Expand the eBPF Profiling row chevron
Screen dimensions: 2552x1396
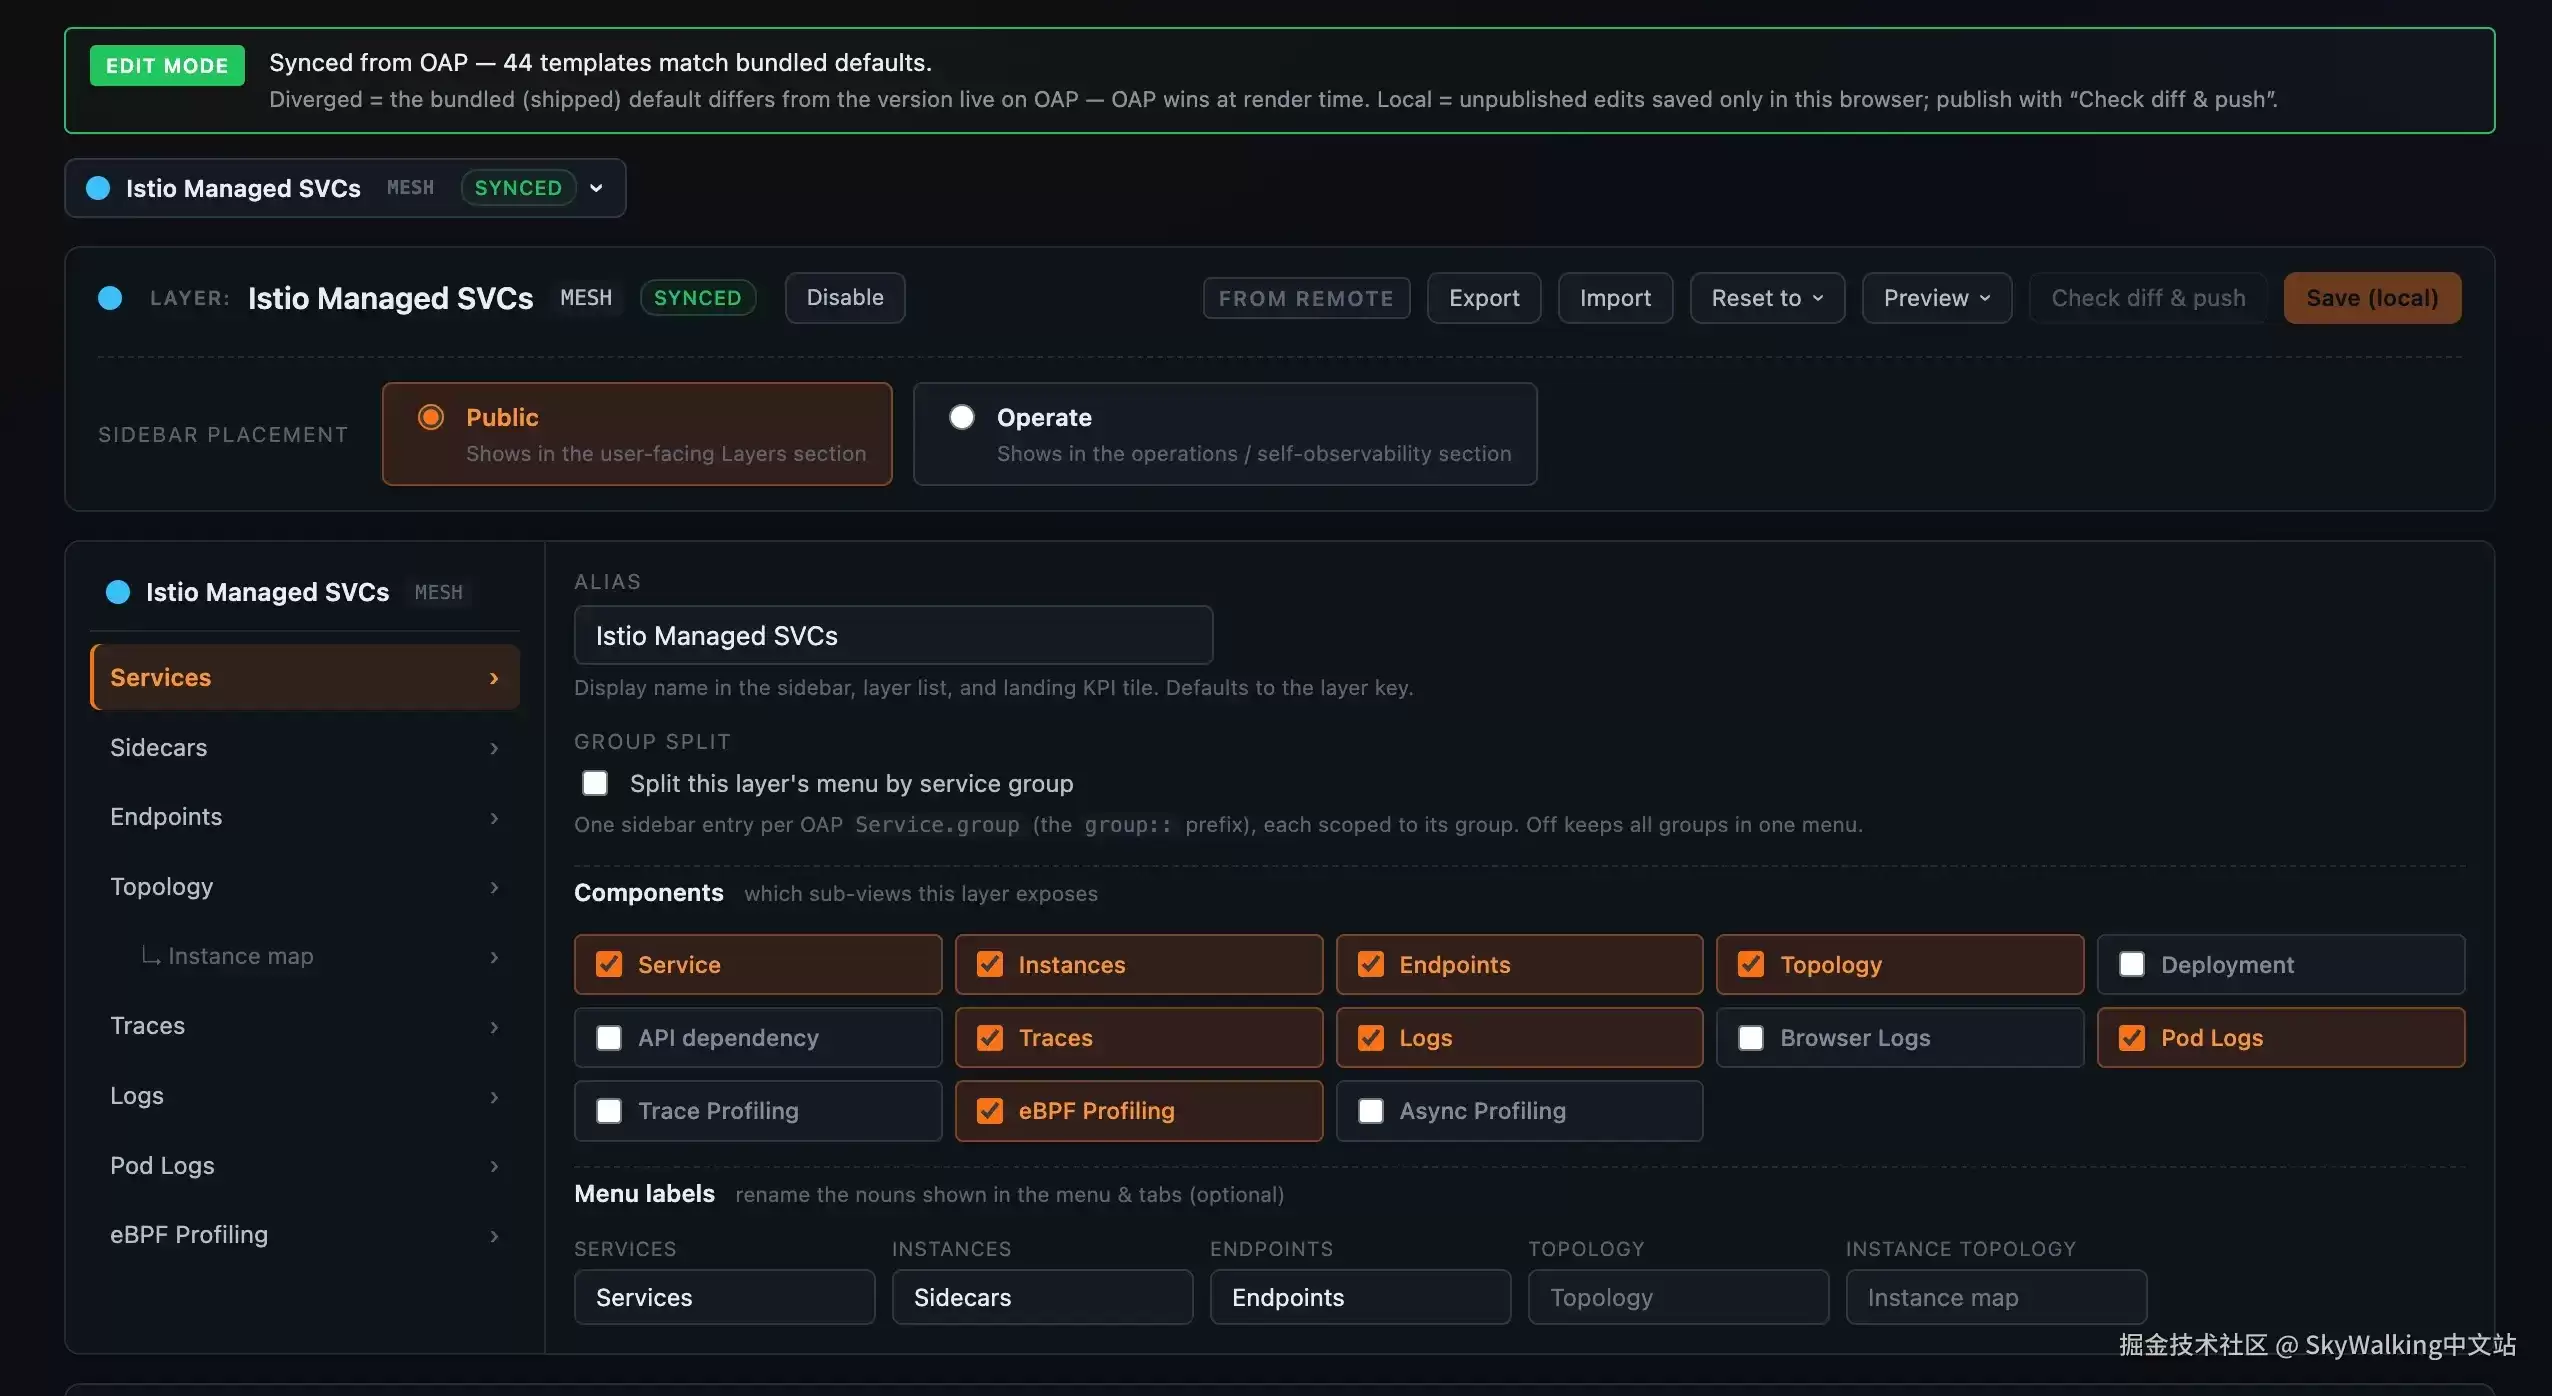tap(494, 1236)
